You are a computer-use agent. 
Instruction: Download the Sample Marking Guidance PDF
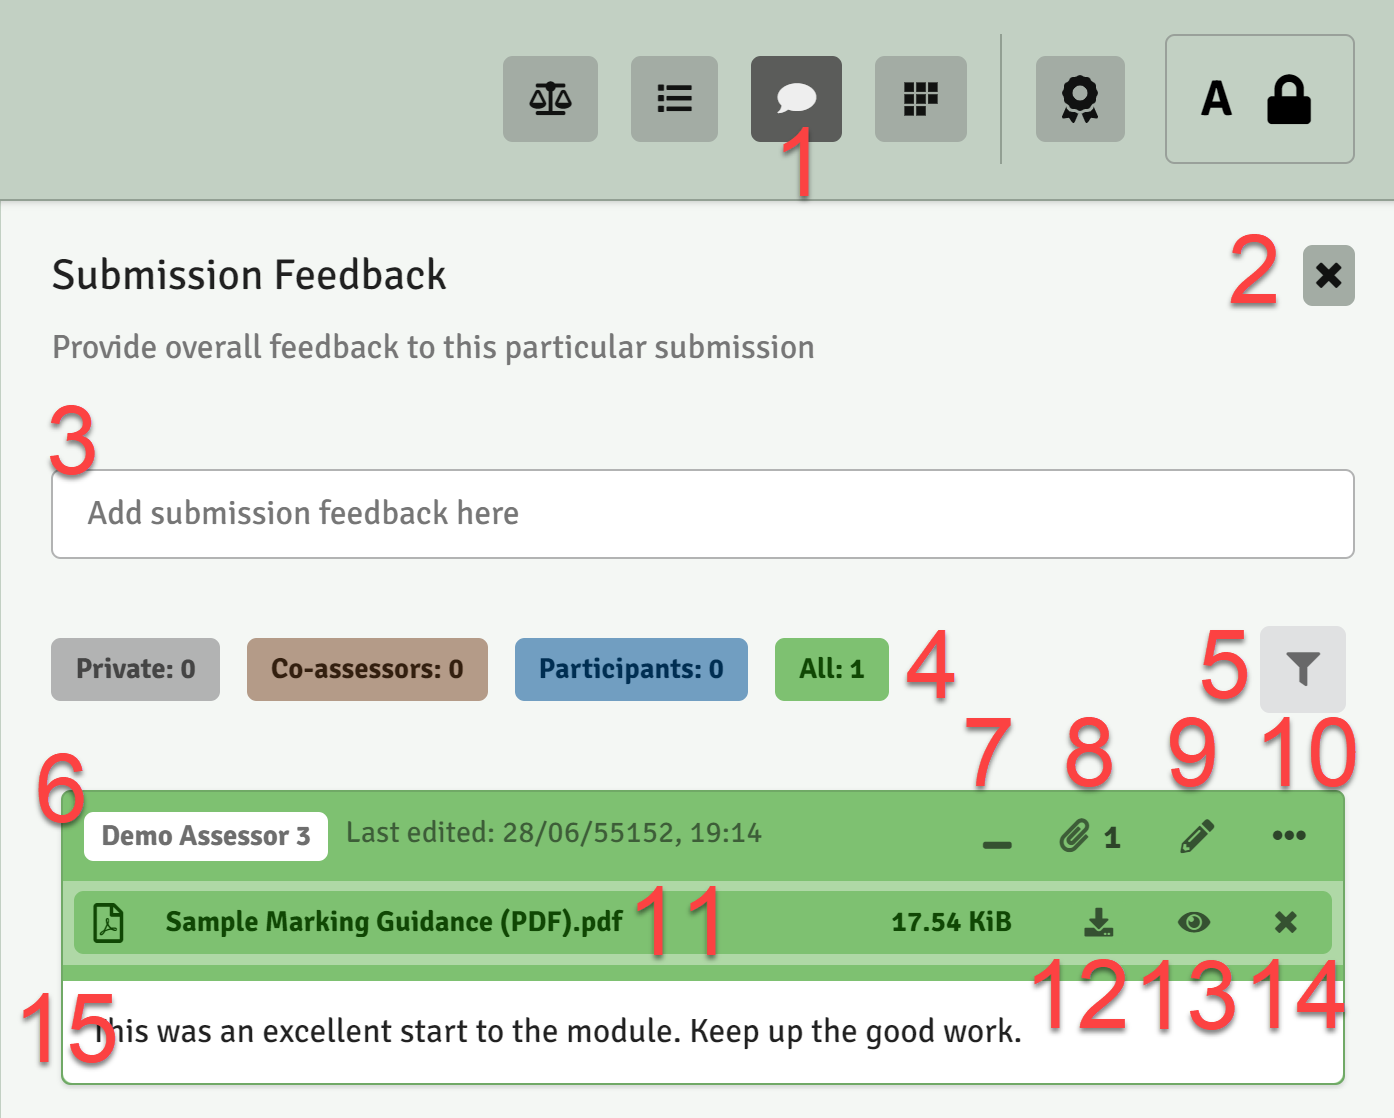pyautogui.click(x=1099, y=922)
